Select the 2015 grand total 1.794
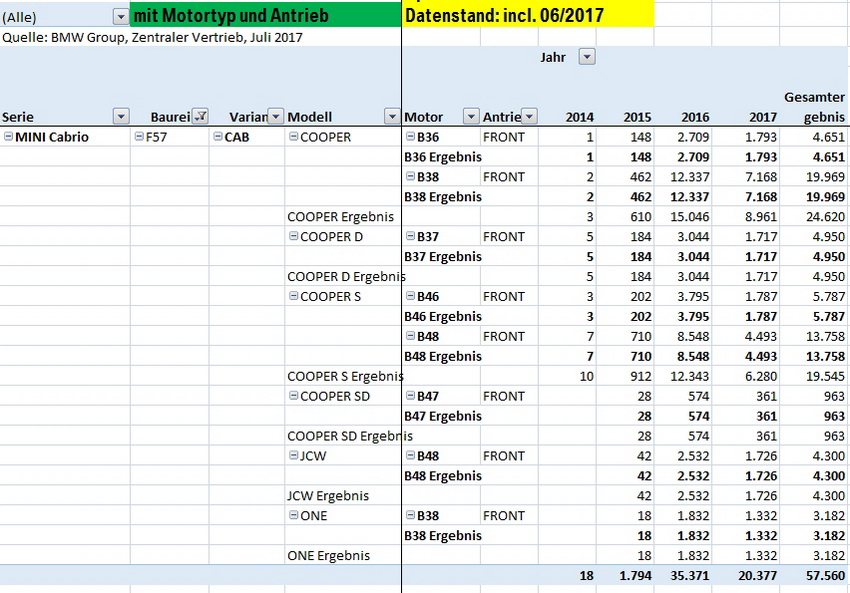This screenshot has width=850, height=593. coord(636,575)
